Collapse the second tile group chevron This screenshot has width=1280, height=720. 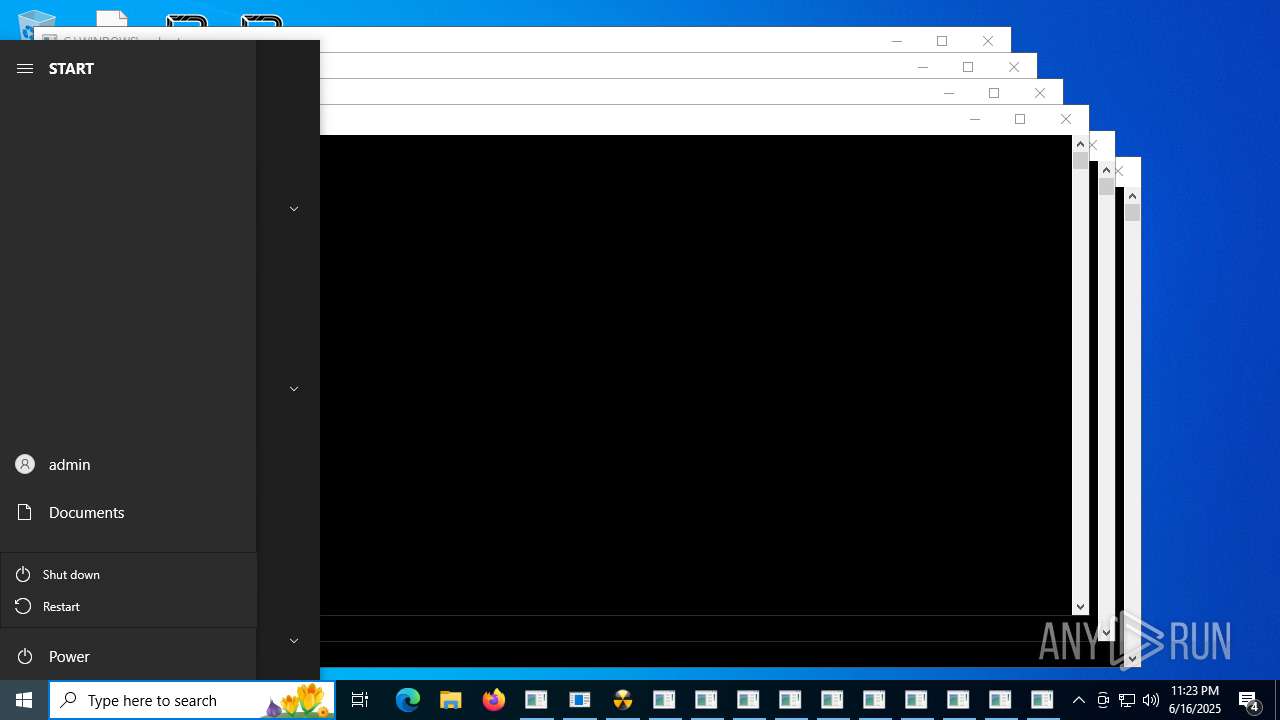click(294, 389)
